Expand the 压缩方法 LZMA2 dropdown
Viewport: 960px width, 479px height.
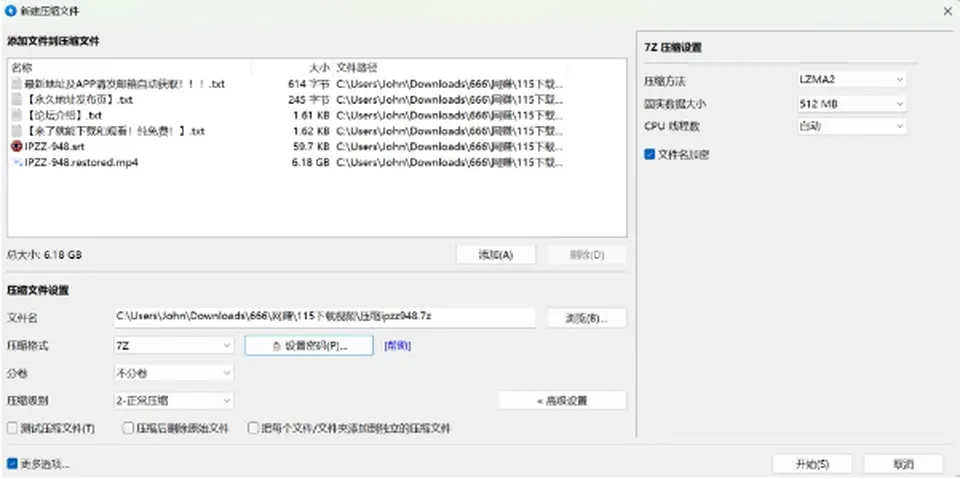(x=851, y=80)
